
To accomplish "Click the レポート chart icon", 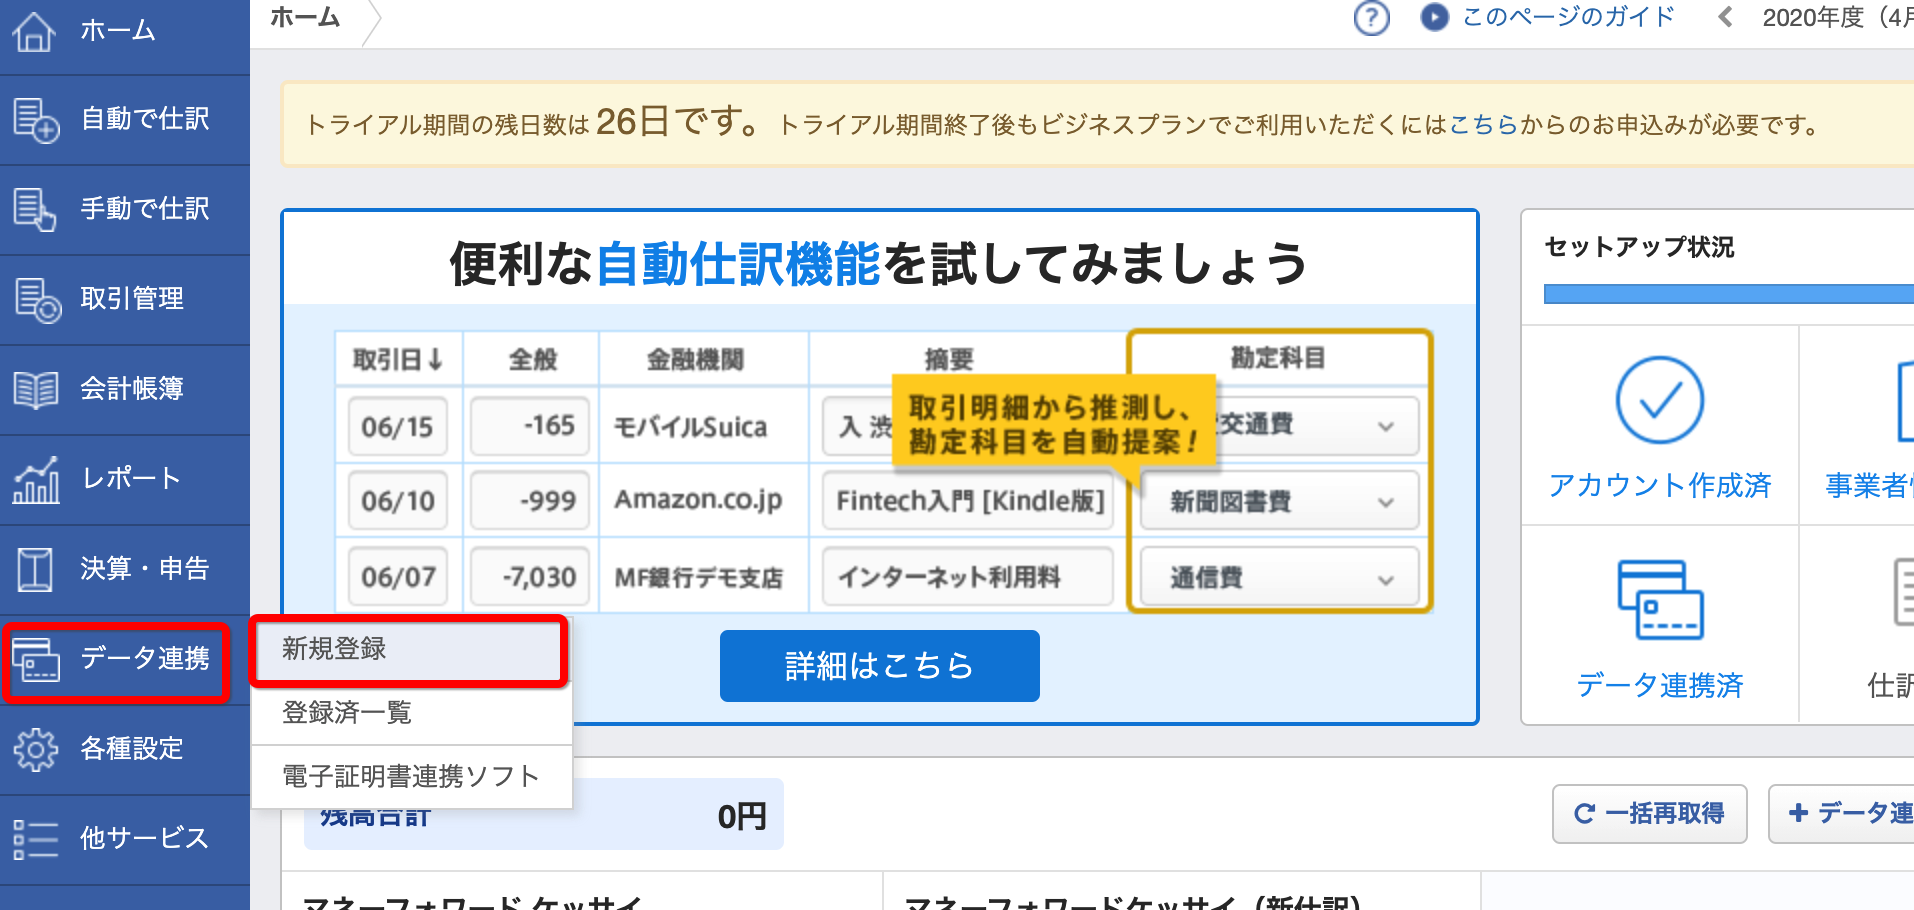I will pyautogui.click(x=36, y=479).
